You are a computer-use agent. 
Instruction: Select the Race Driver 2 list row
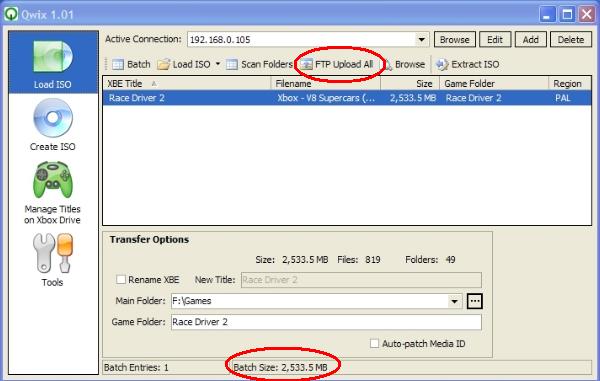347,98
